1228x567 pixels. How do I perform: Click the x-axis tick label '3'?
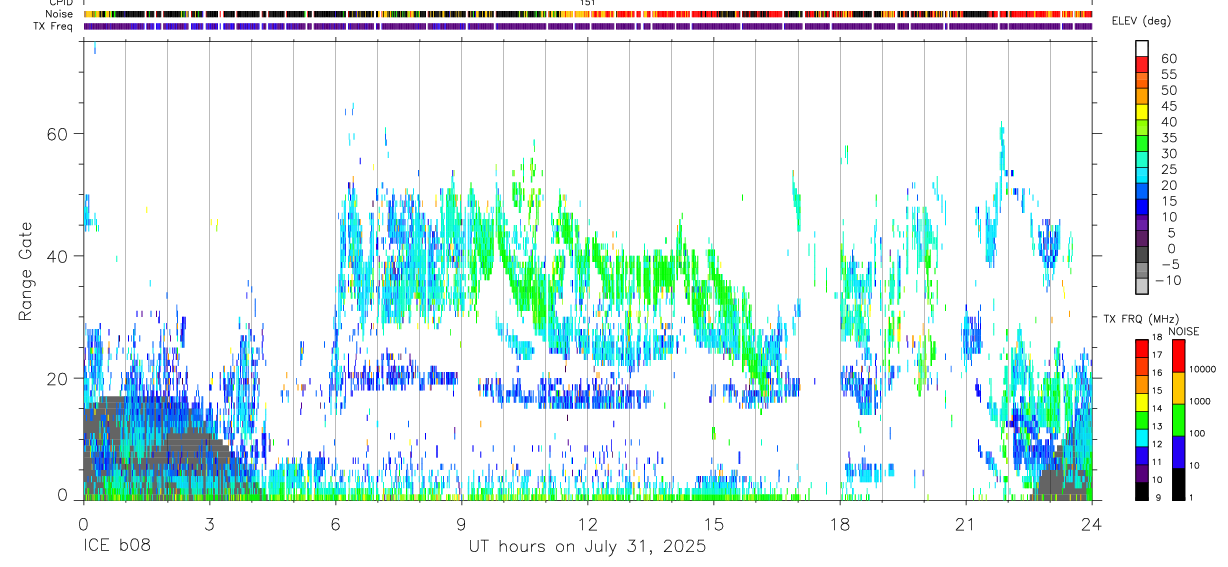[x=209, y=524]
